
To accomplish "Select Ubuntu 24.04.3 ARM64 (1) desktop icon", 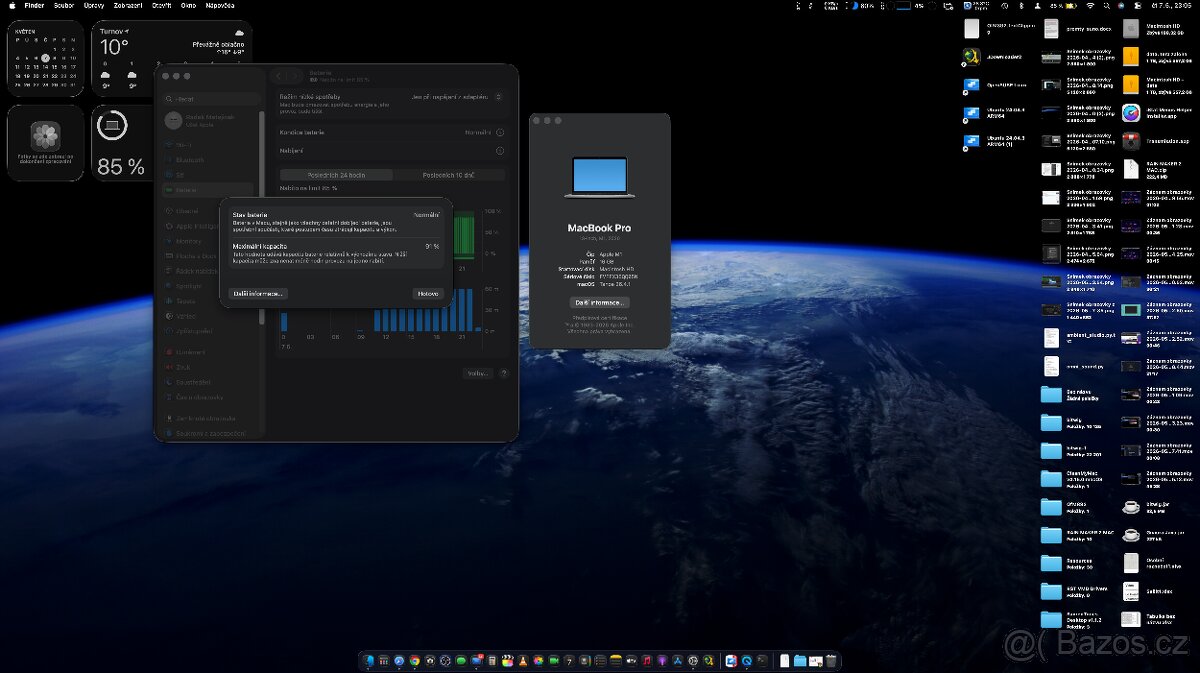I will coord(971,142).
